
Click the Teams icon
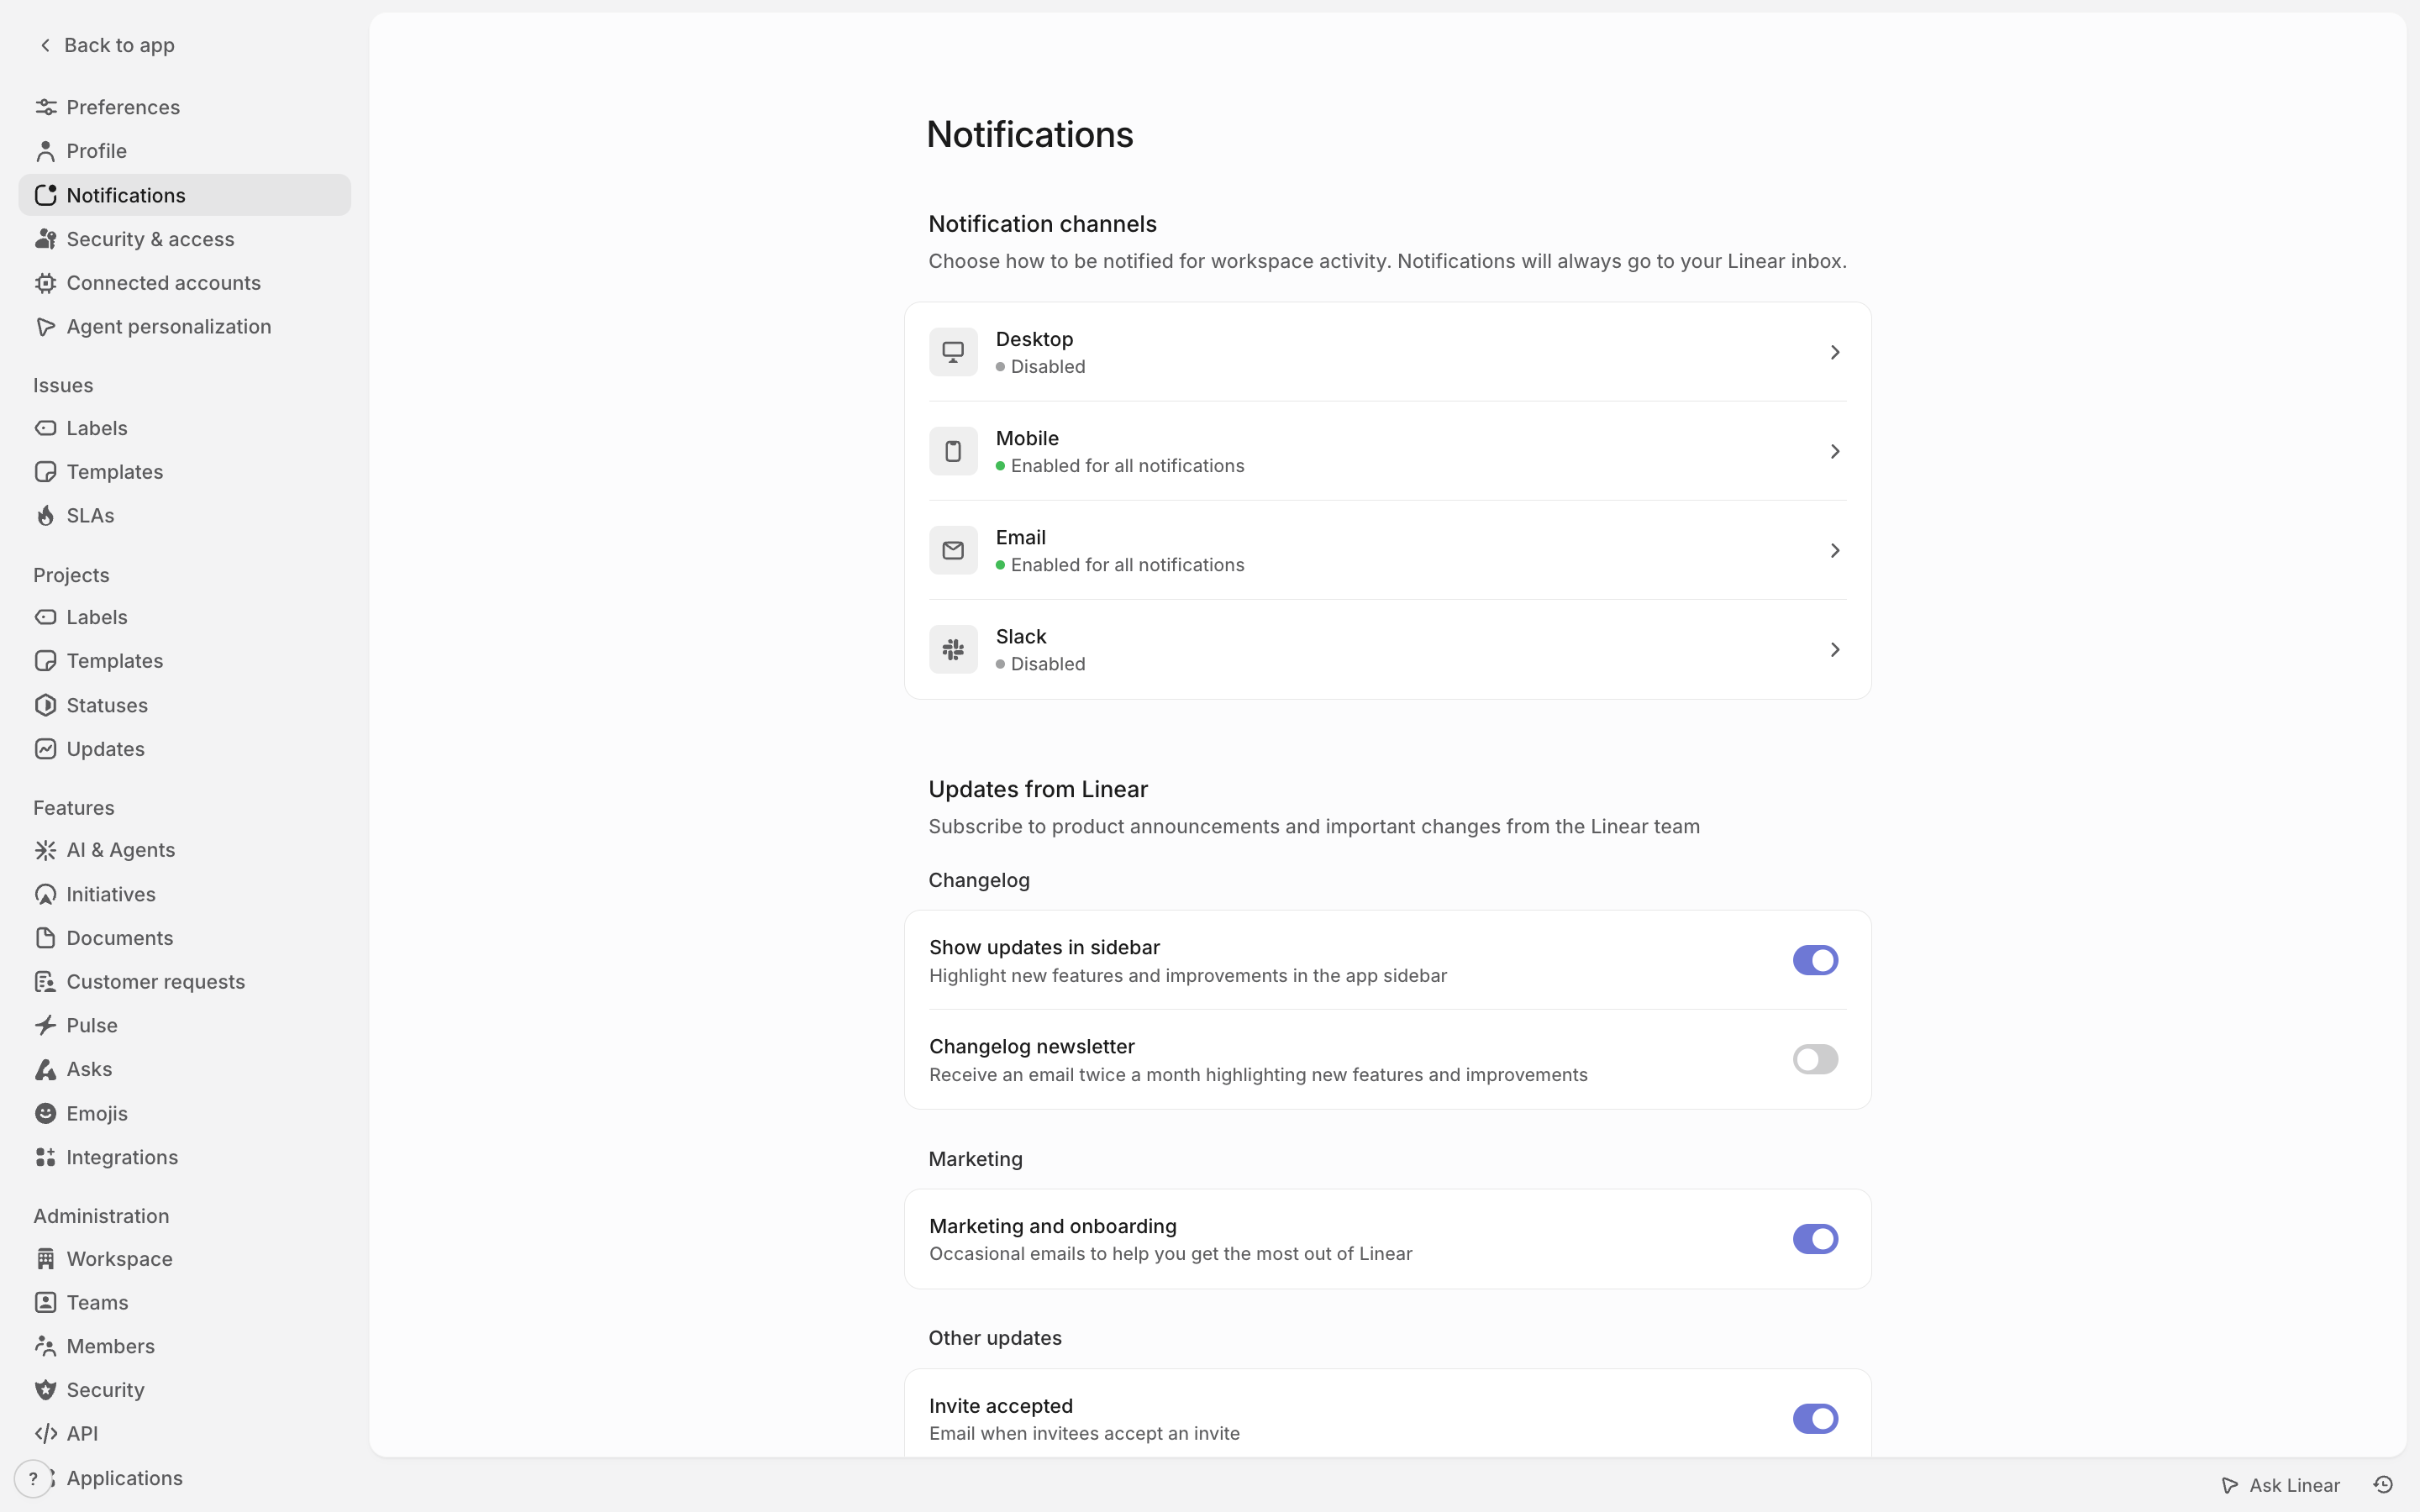[45, 1302]
